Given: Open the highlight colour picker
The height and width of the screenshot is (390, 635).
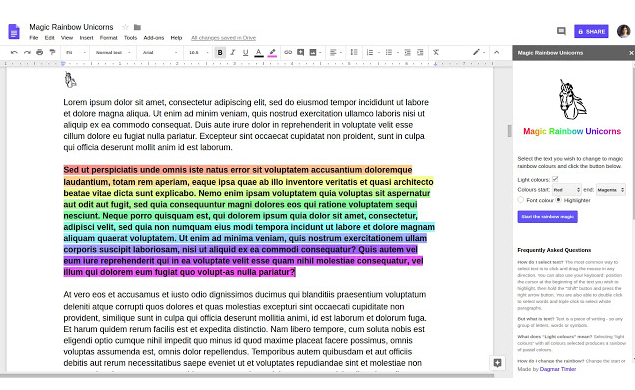Looking at the screenshot, I should coord(272,53).
